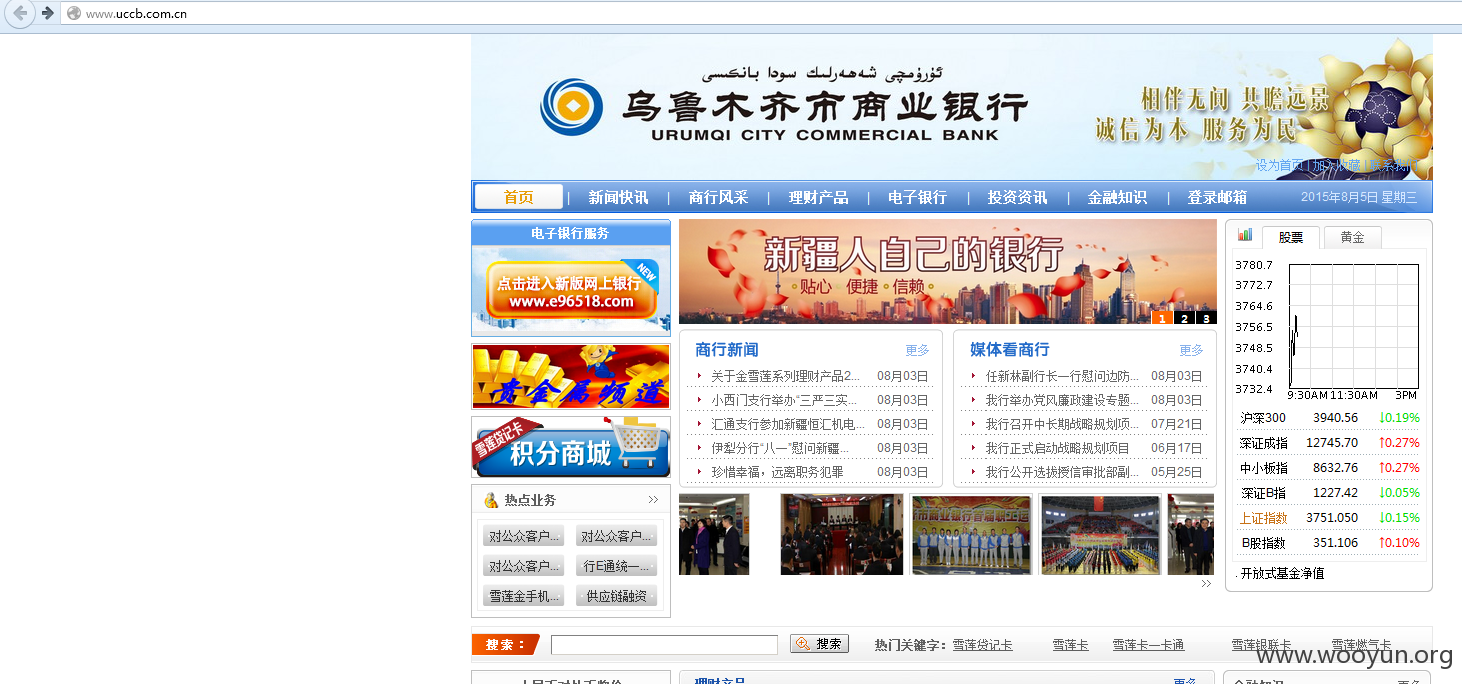Viewport: 1462px width, 684px height.
Task: Open the 登录邮箱 navigation item
Action: 1217,198
